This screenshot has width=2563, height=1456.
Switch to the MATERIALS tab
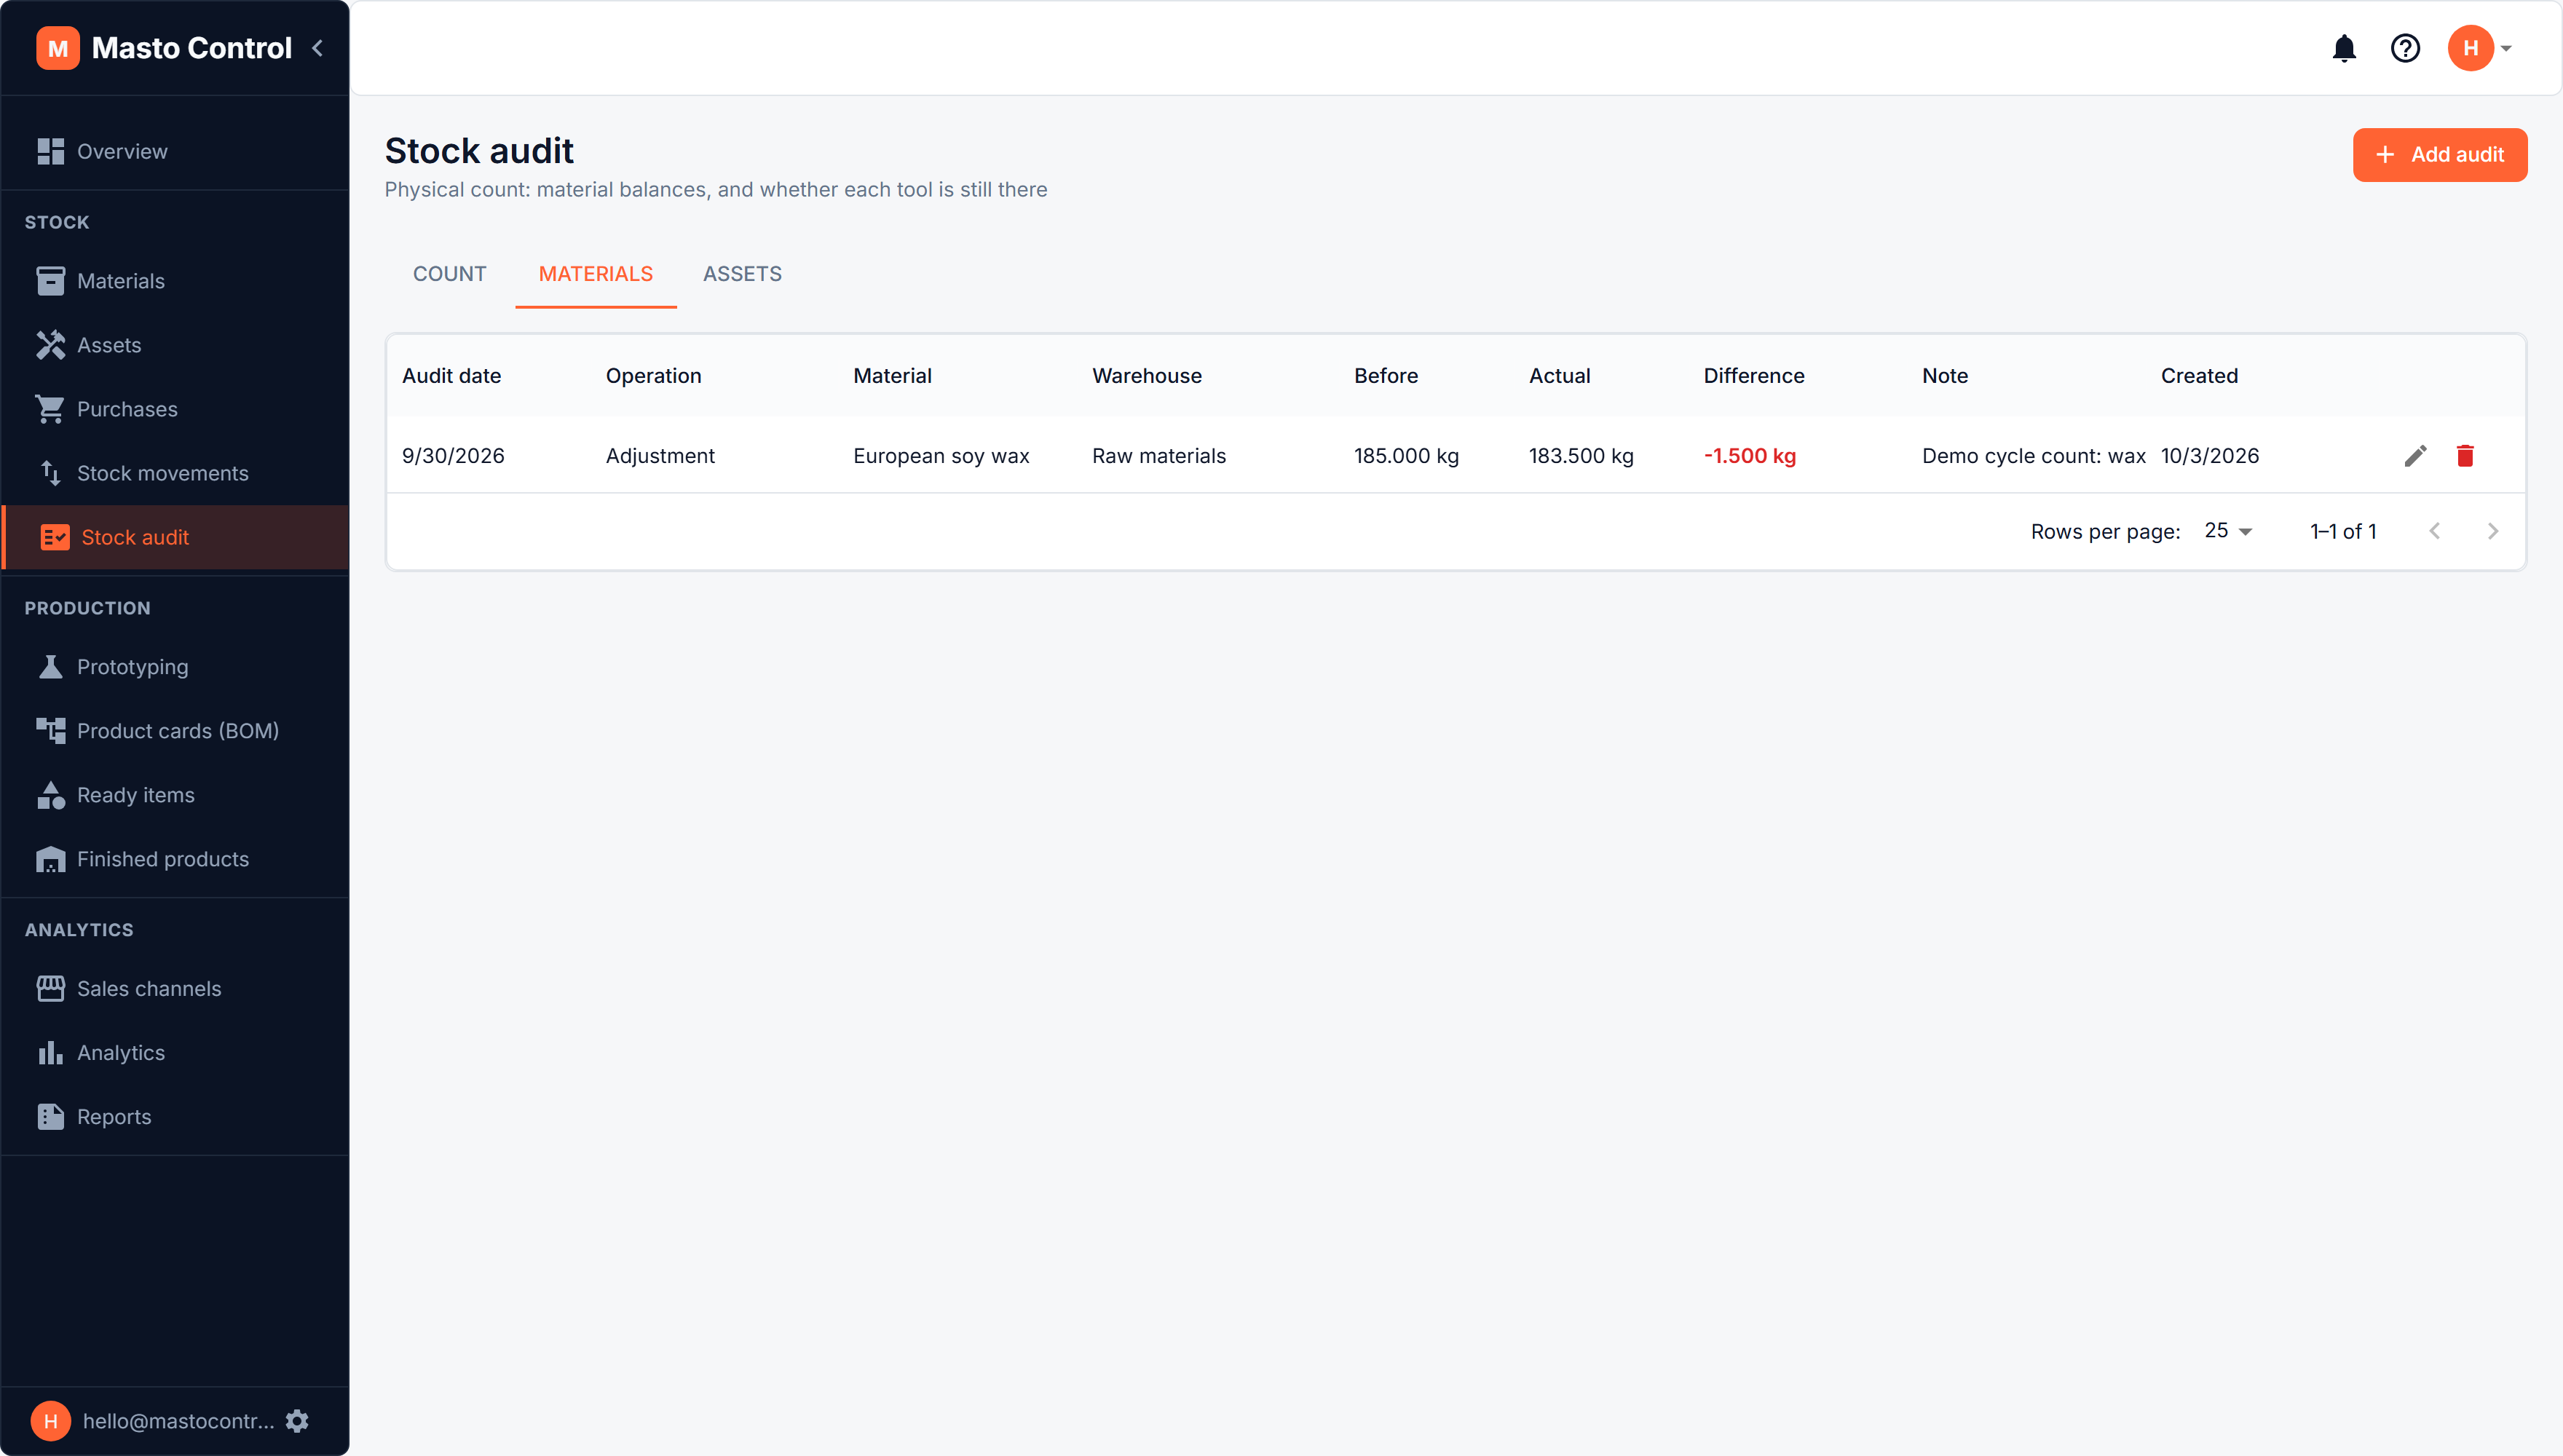point(596,274)
